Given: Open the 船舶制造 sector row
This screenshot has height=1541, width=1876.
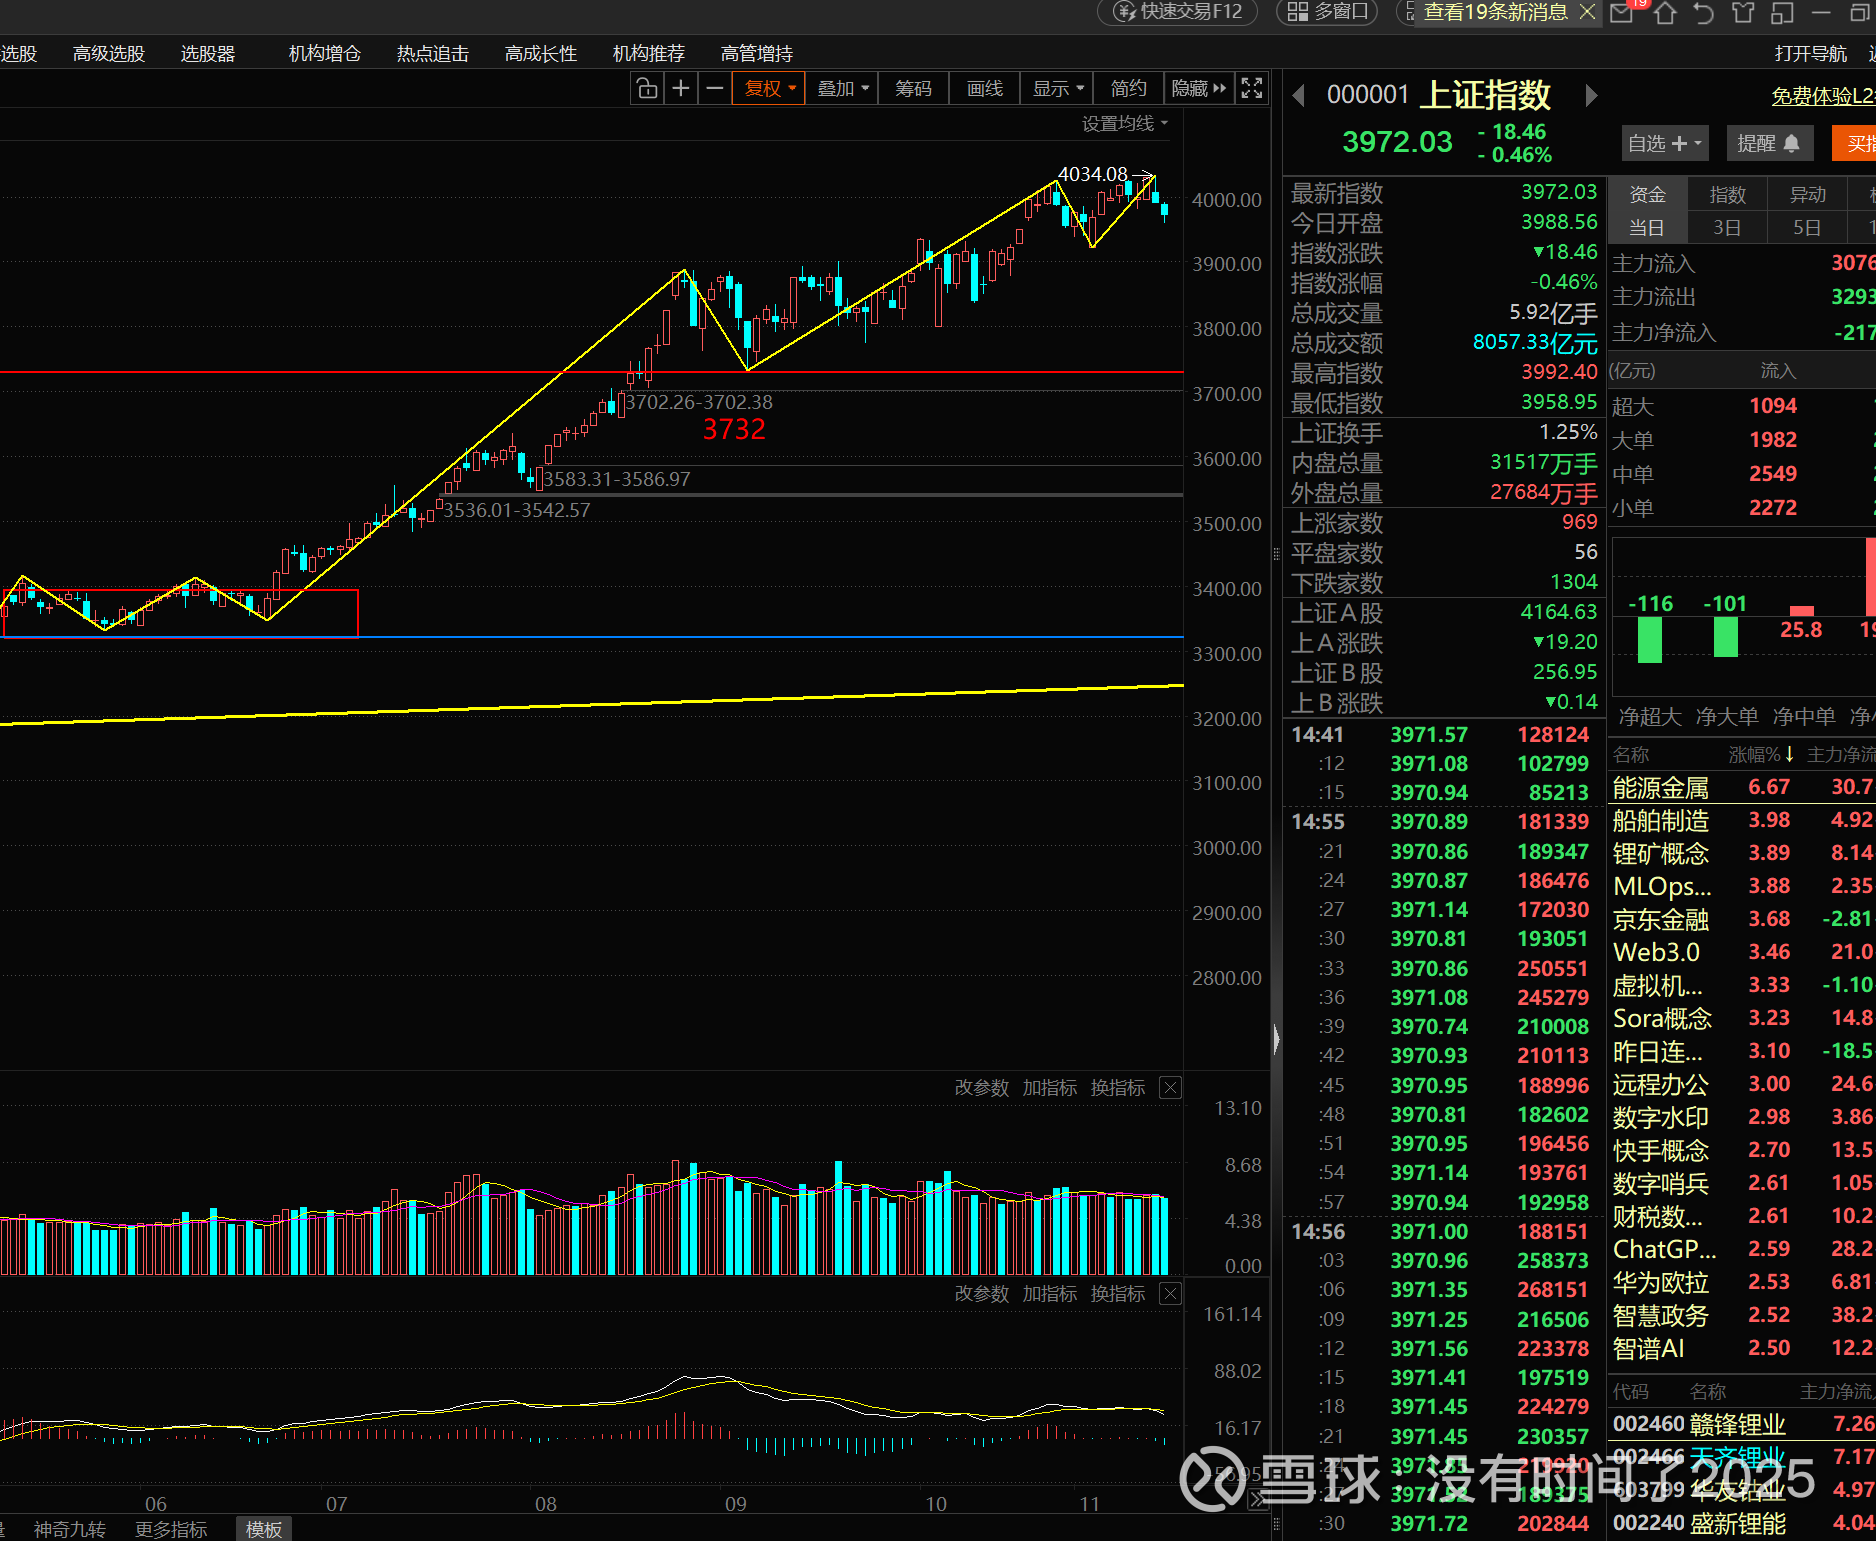Looking at the screenshot, I should [x=1743, y=820].
